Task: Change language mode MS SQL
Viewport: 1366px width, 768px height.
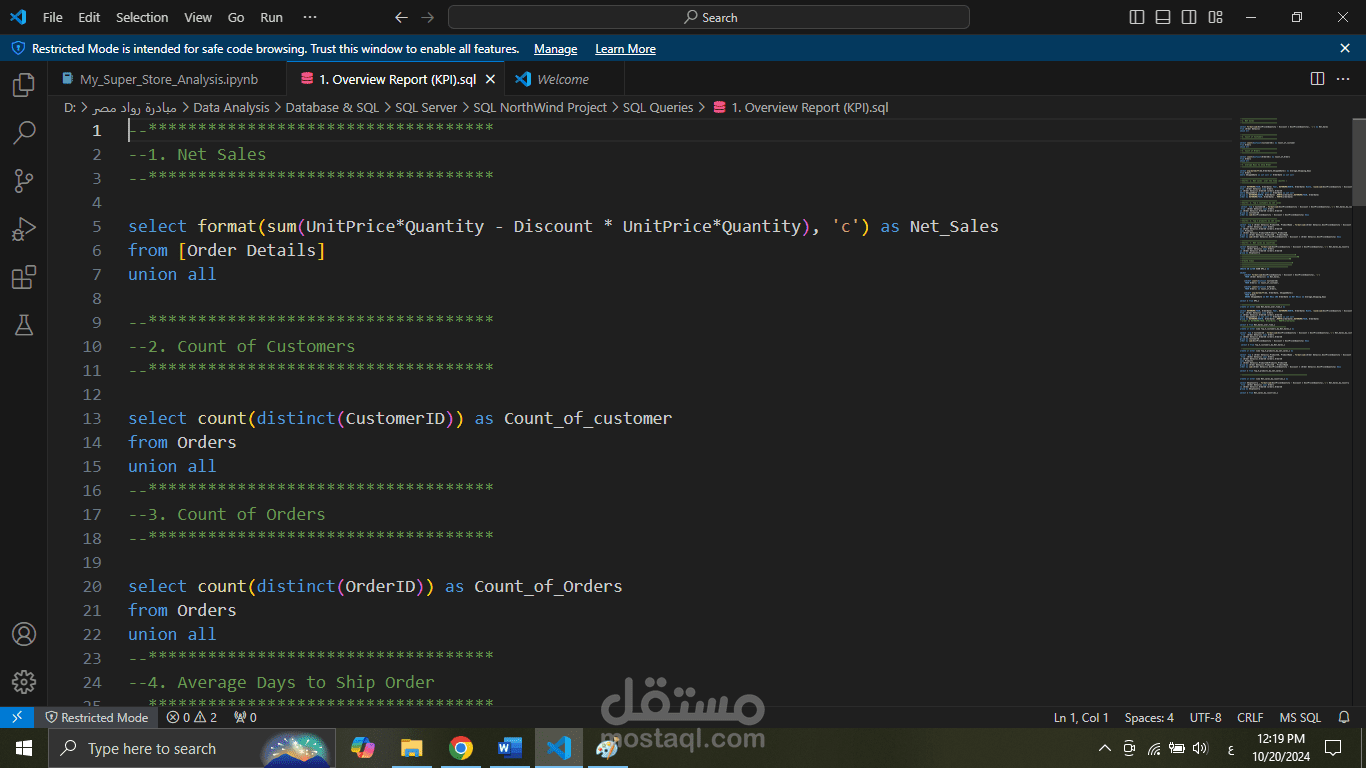Action: point(1300,717)
